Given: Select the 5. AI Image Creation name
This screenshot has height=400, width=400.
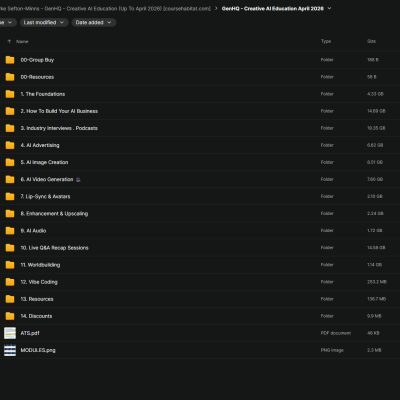Looking at the screenshot, I should pyautogui.click(x=44, y=162).
